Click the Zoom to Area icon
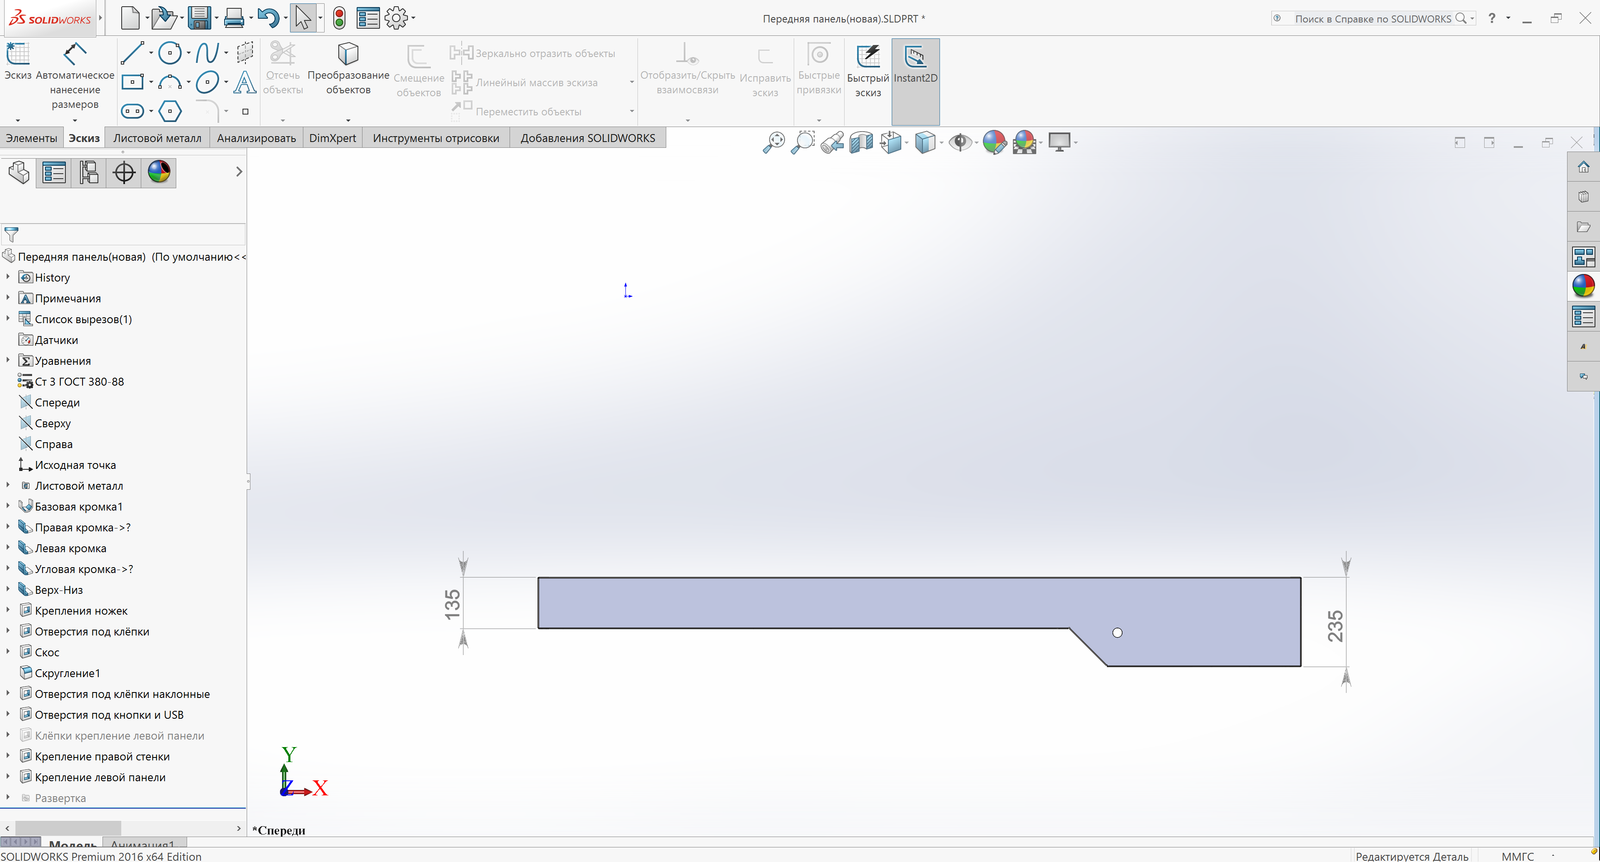 (802, 142)
